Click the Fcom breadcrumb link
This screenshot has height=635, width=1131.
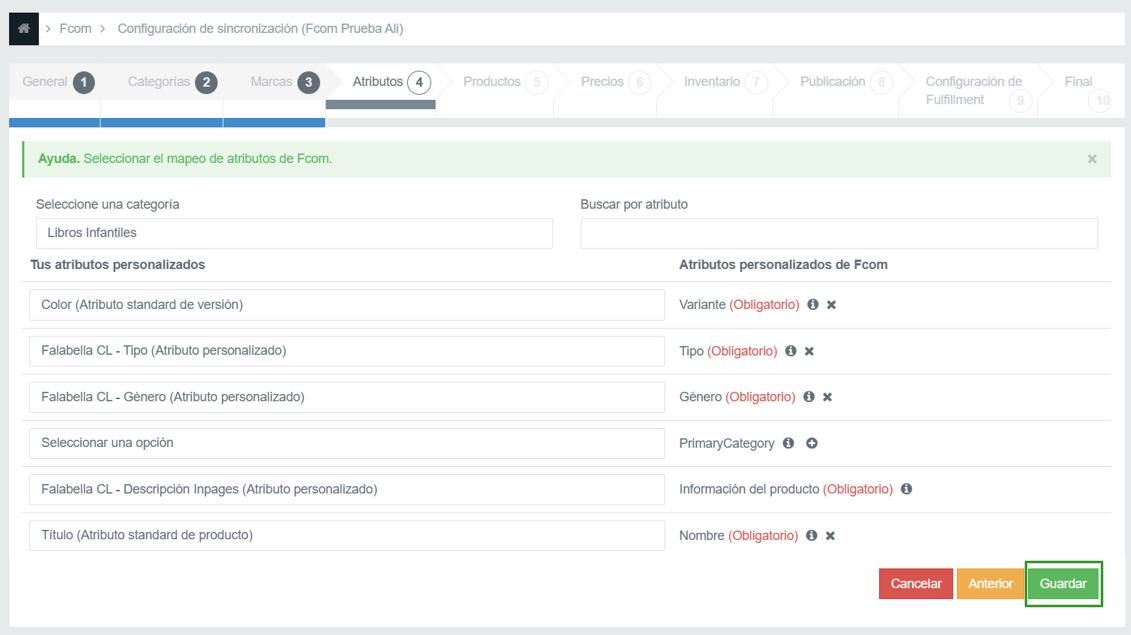(x=75, y=29)
